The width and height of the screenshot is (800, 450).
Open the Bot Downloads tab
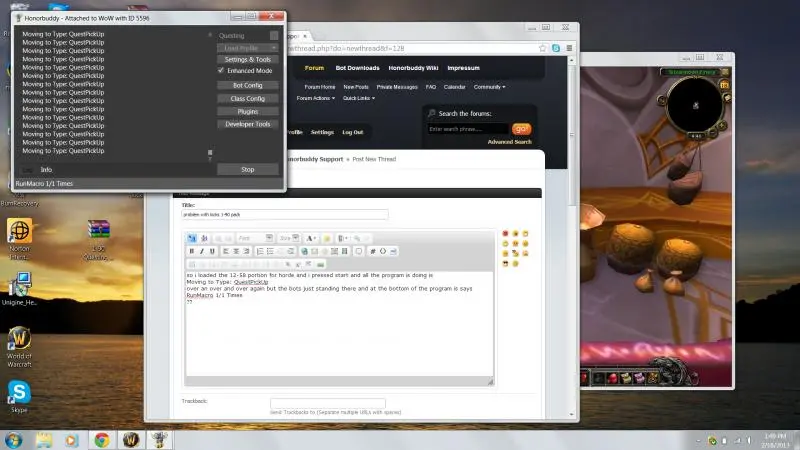pos(357,68)
